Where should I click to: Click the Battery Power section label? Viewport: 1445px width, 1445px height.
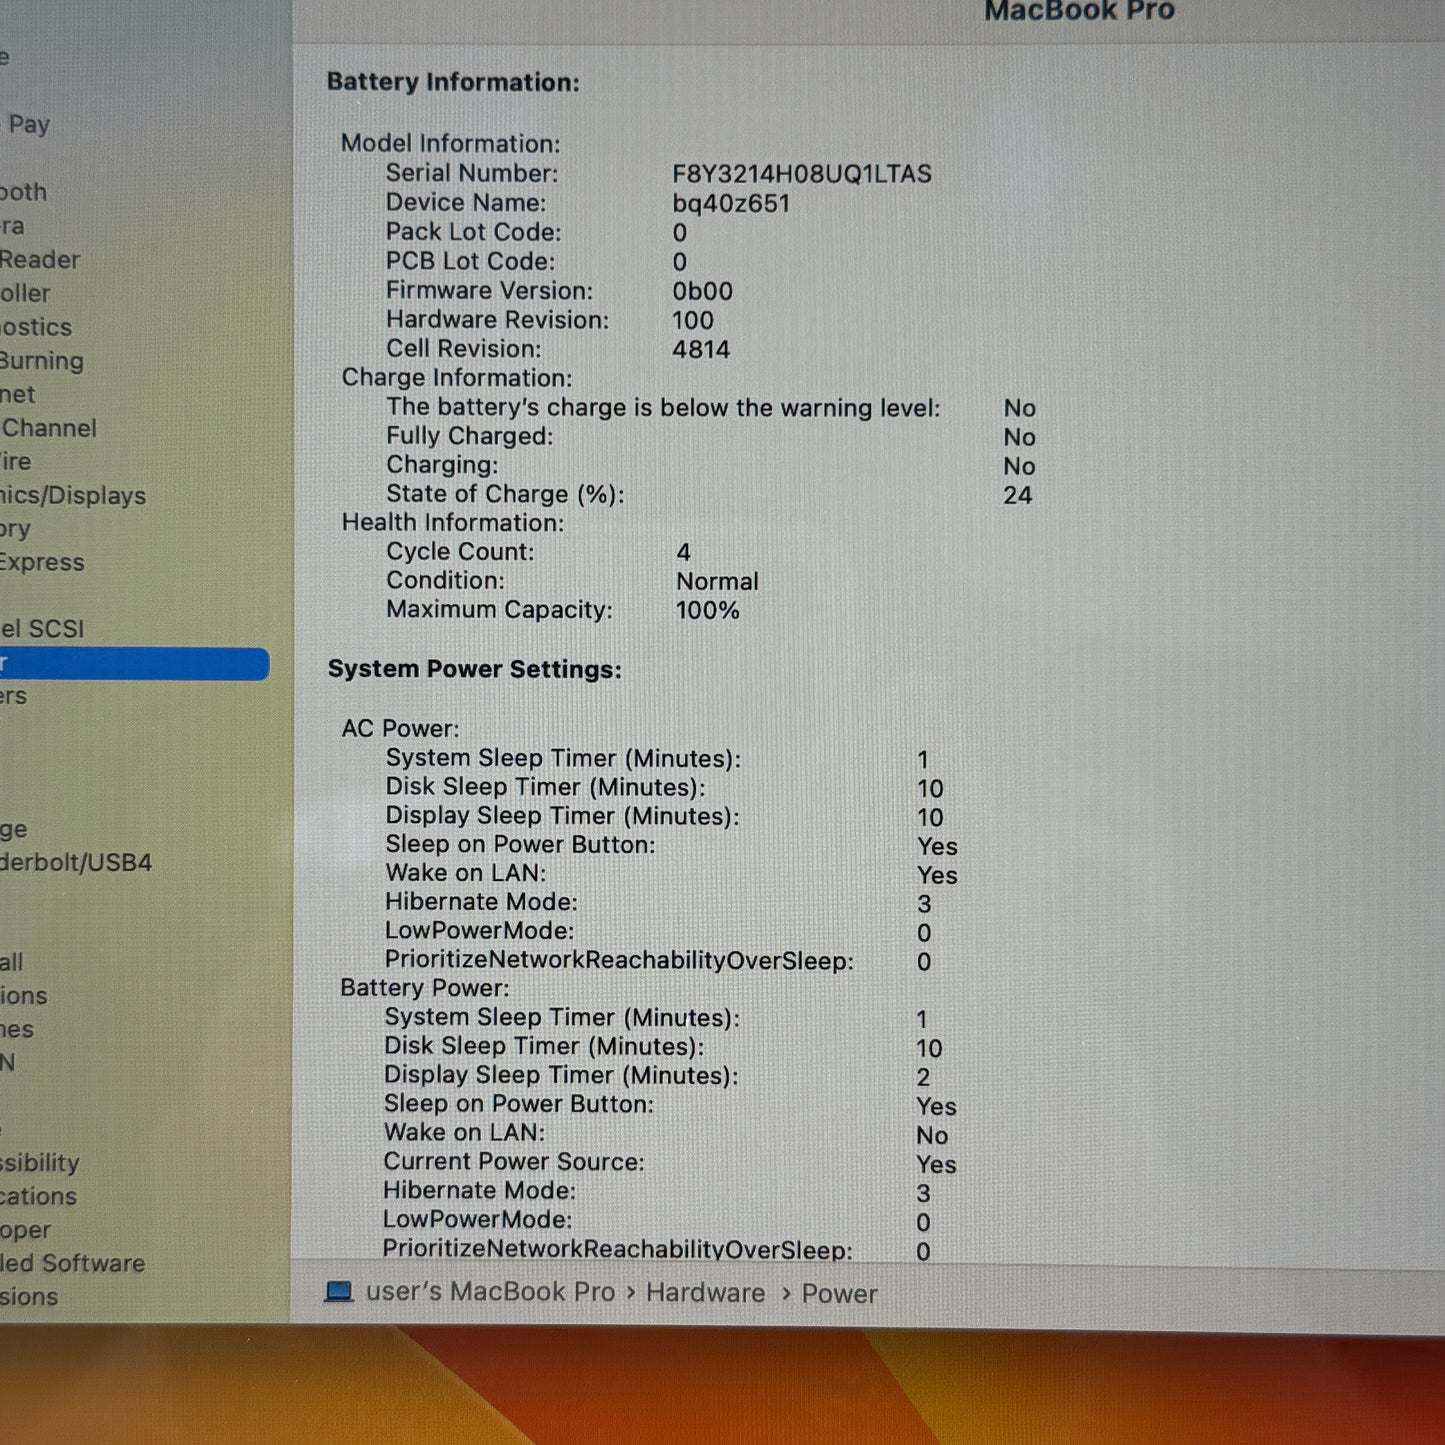[x=425, y=987]
